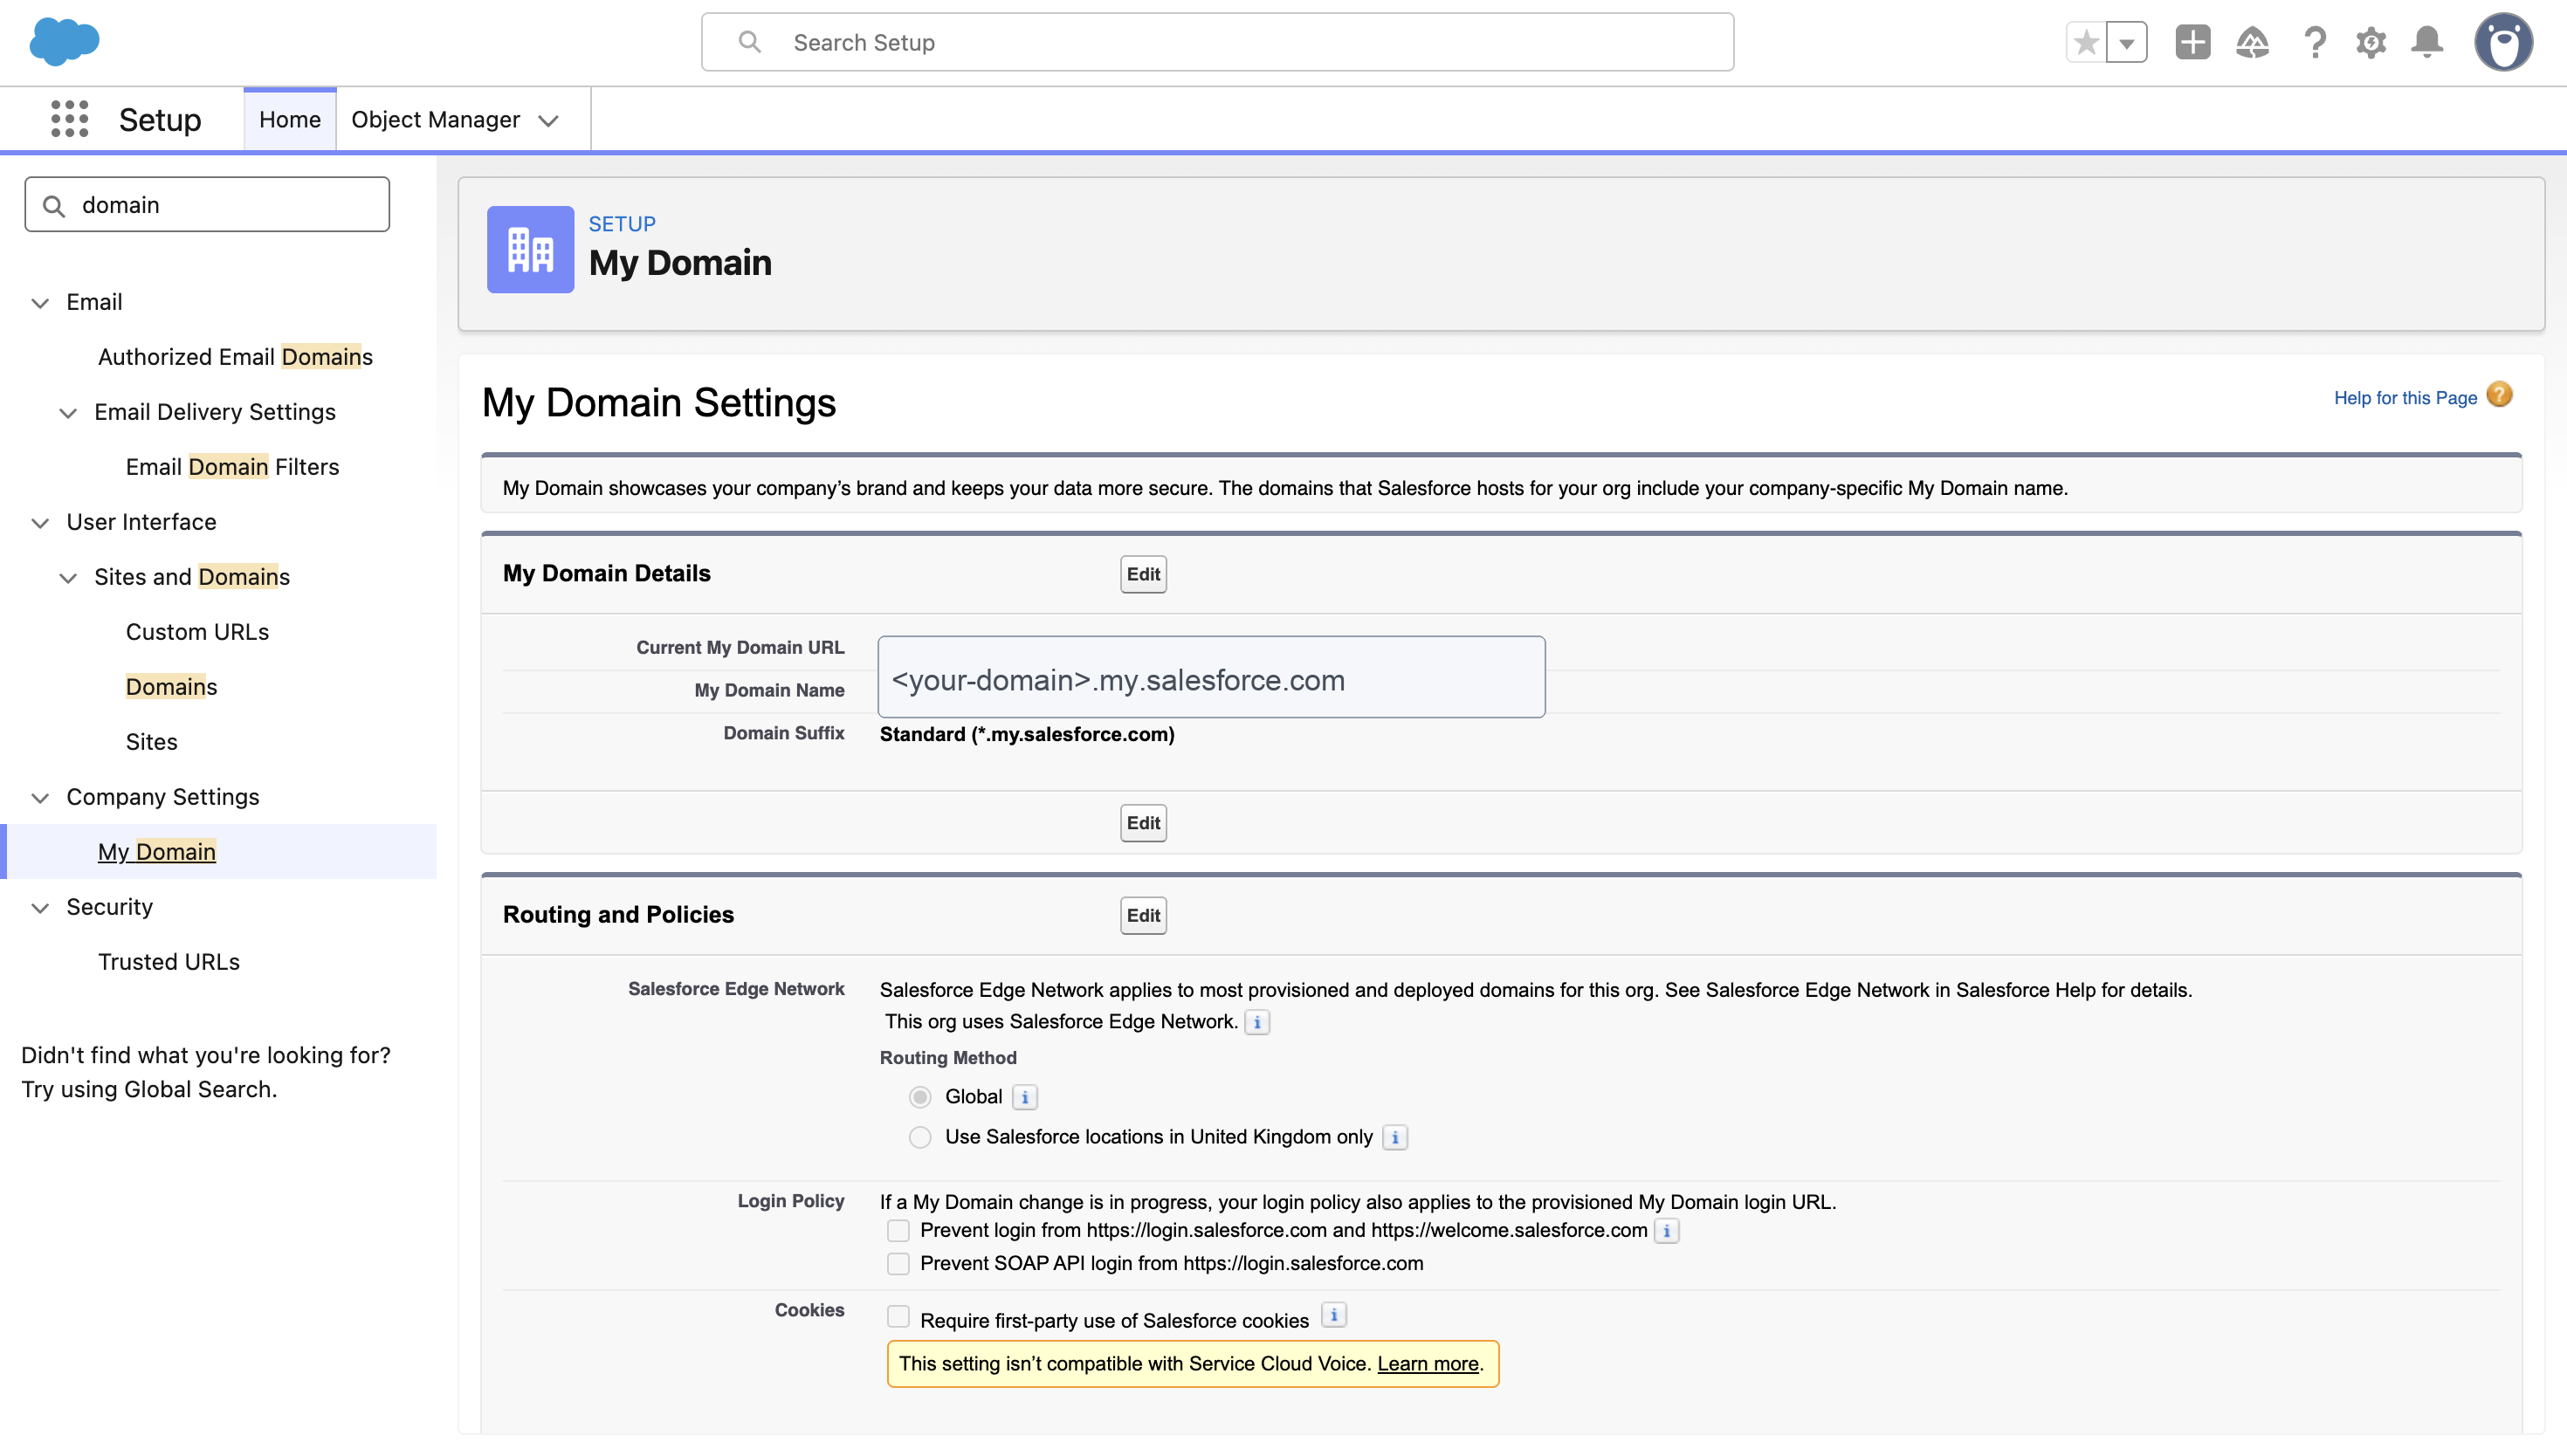Click the your-domain.my.salesforce.com URL box
The width and height of the screenshot is (2567, 1456).
click(x=1211, y=677)
